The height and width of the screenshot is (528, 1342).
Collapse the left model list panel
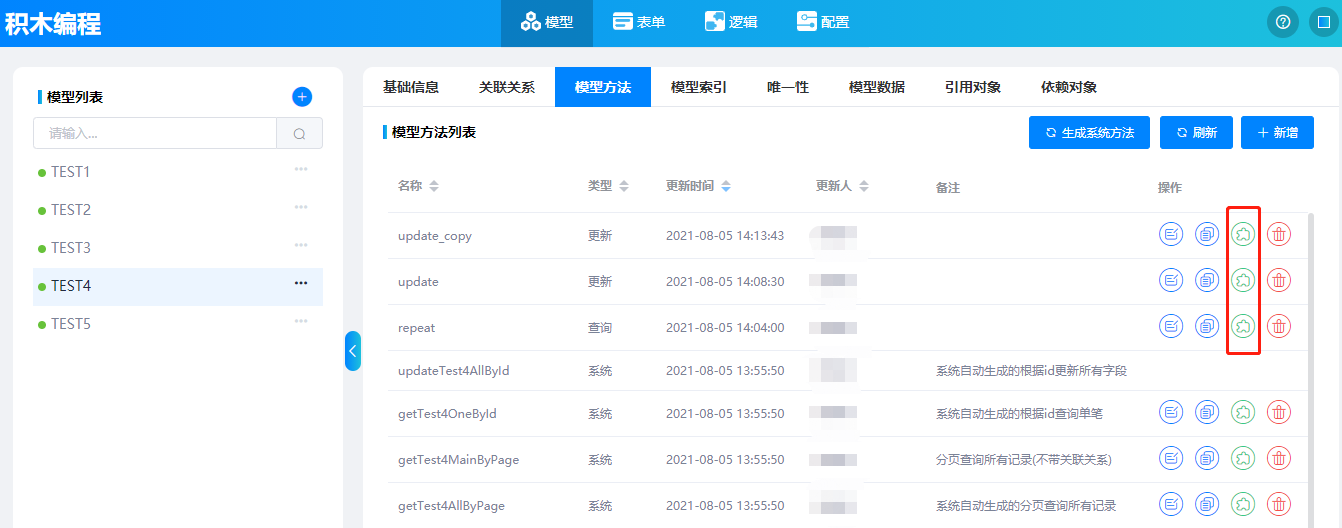(352, 351)
